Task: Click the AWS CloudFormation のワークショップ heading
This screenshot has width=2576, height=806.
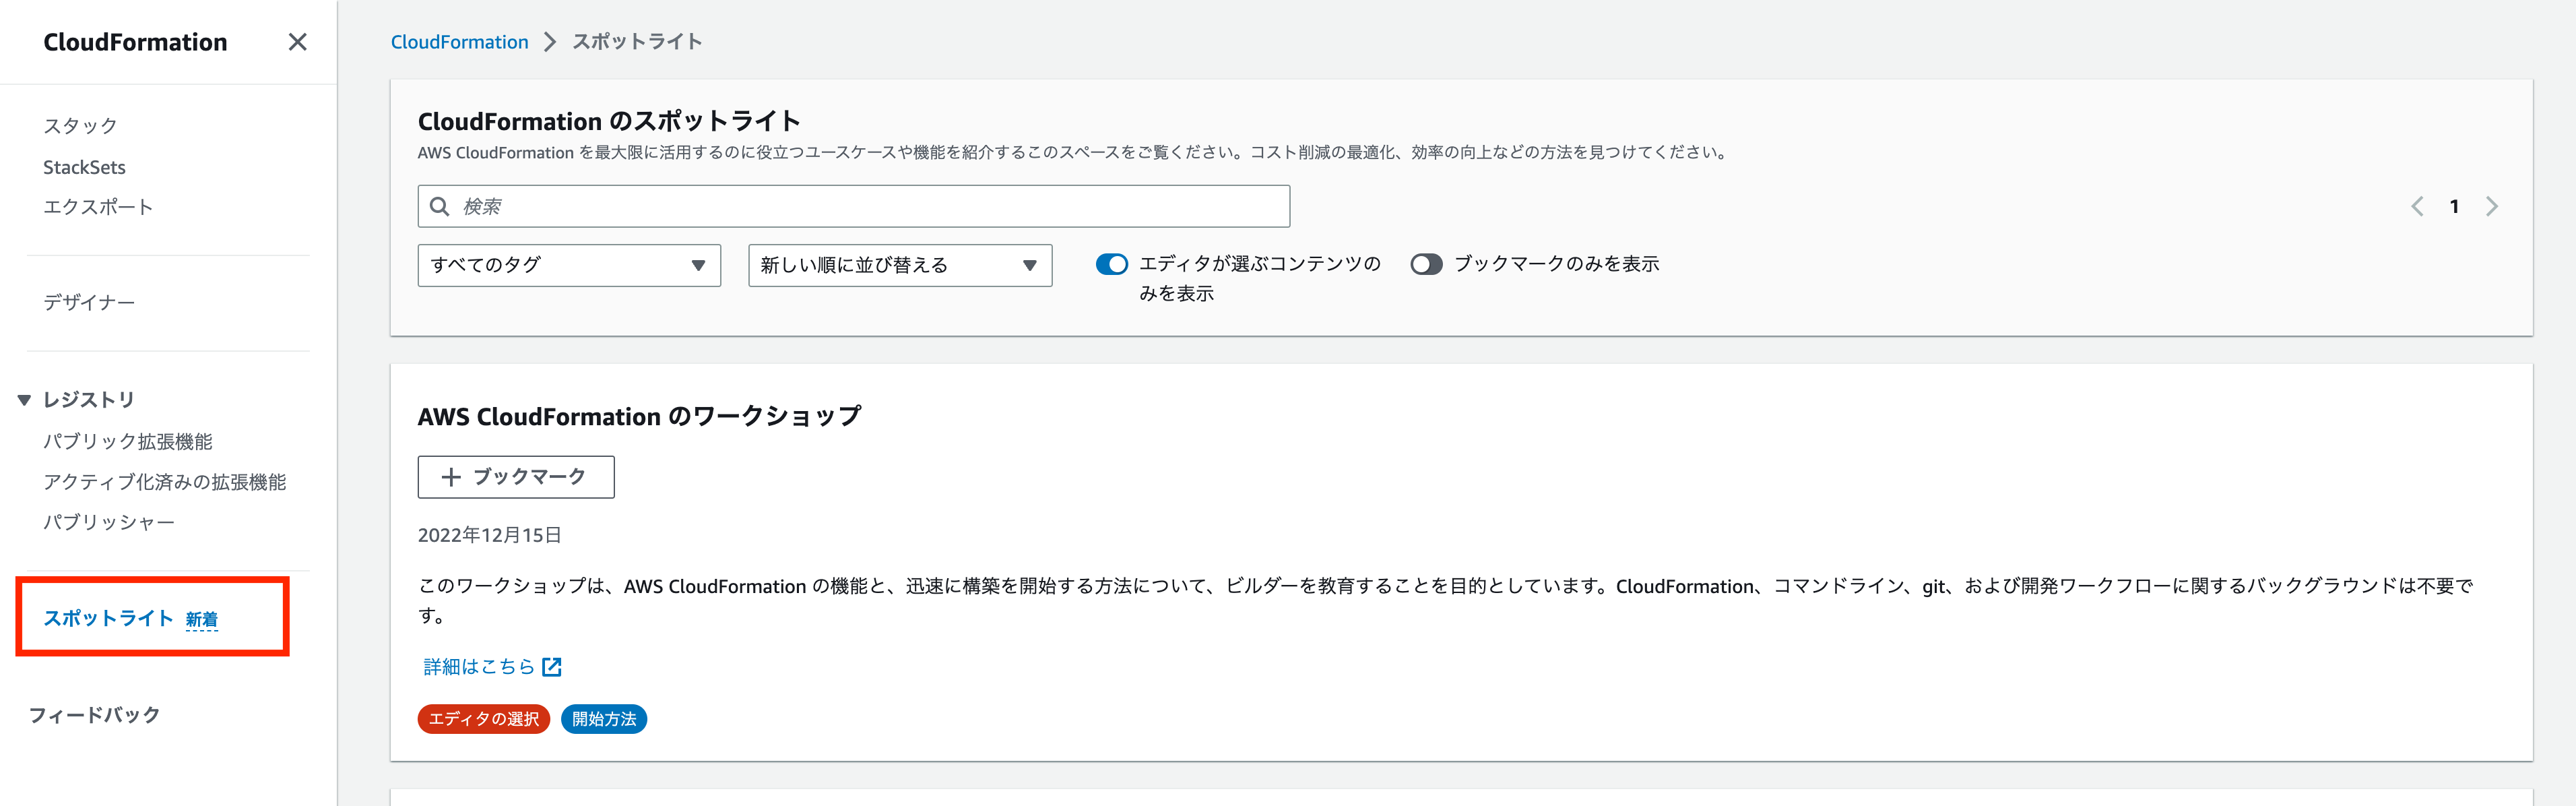Action: (x=639, y=416)
